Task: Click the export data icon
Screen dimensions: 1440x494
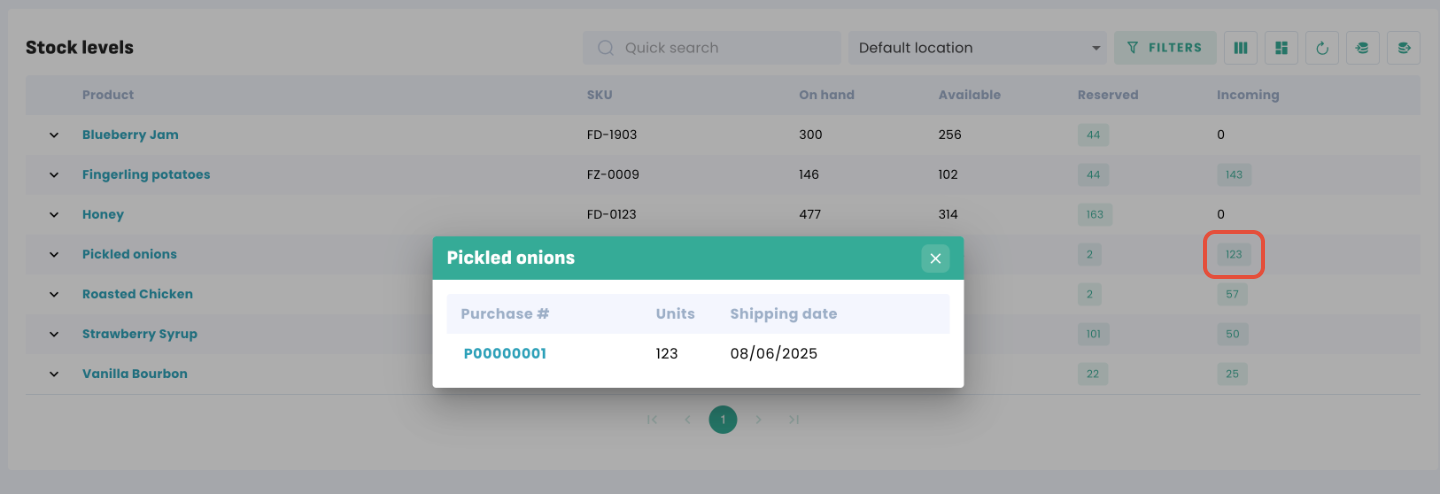Action: (1404, 47)
